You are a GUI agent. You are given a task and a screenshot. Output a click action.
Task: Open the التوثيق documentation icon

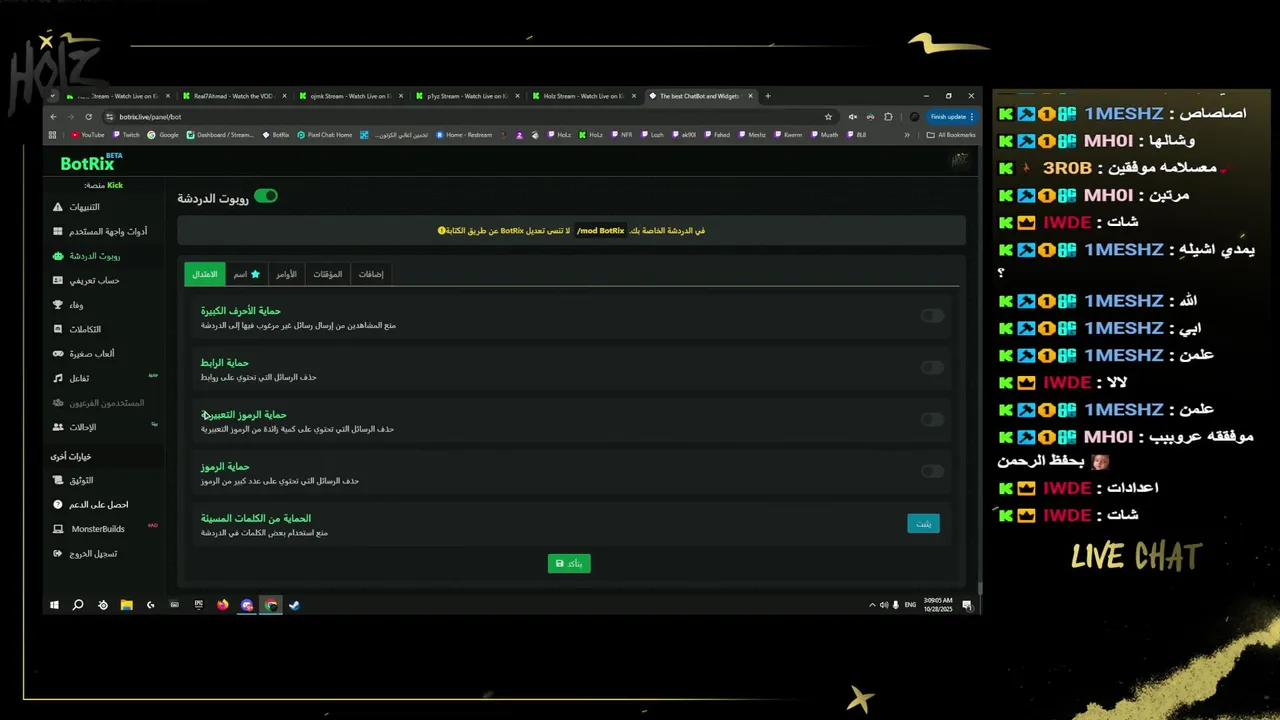point(58,480)
